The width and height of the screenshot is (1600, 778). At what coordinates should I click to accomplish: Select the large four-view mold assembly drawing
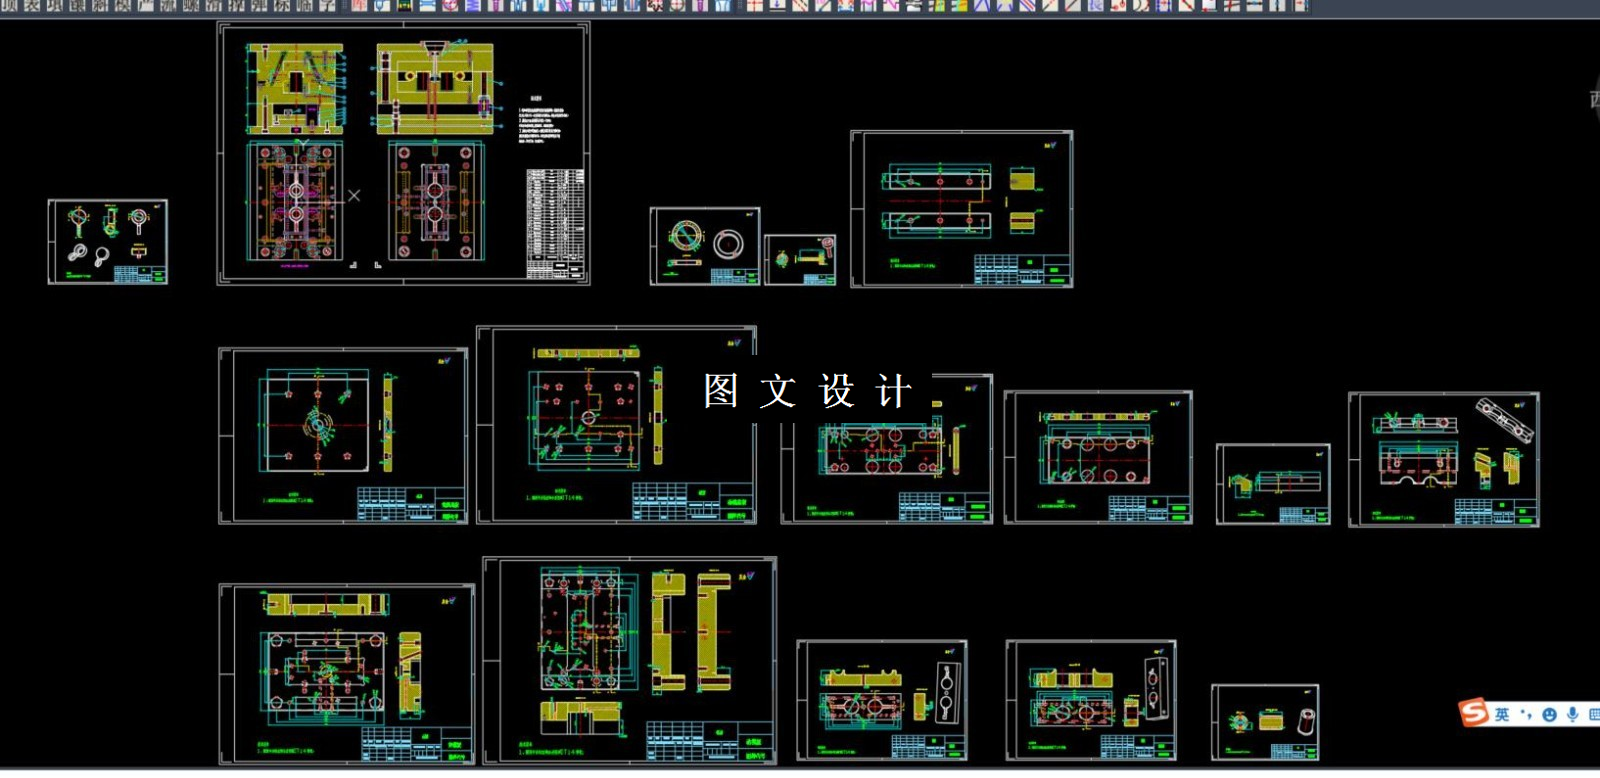[403, 154]
